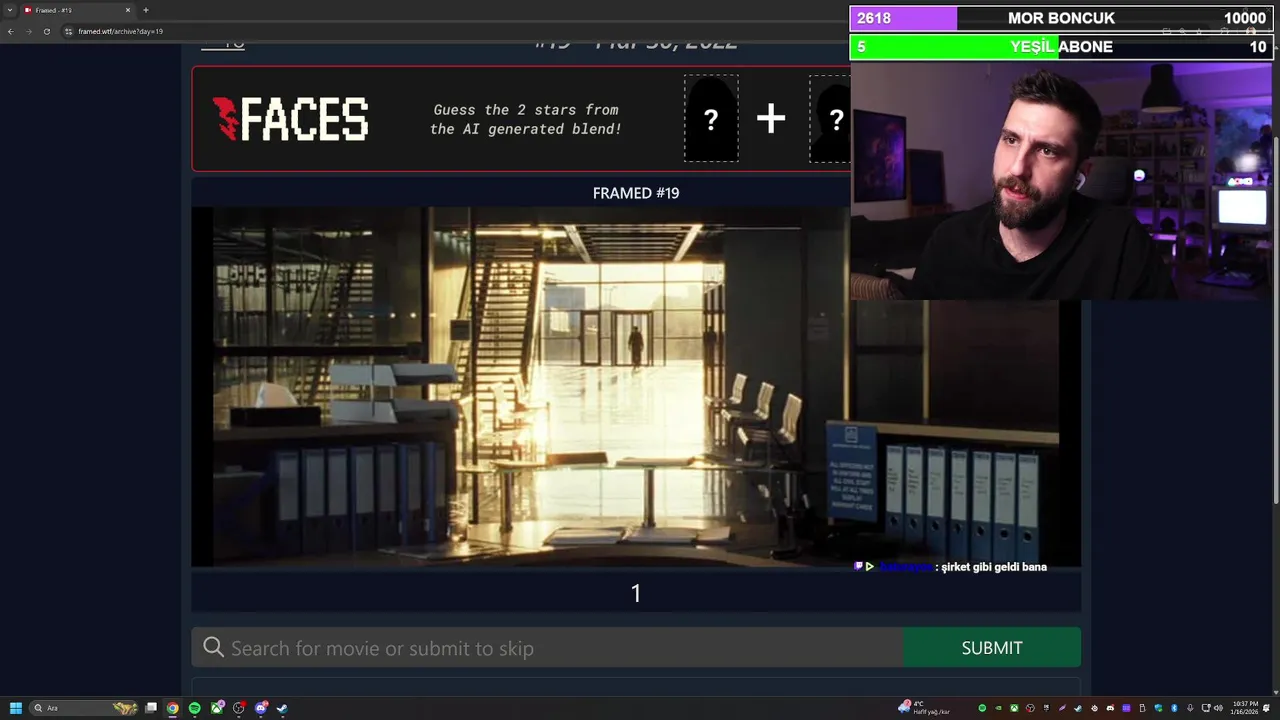1280x720 pixels.
Task: Reload the framed.wtf page
Action: (46, 31)
